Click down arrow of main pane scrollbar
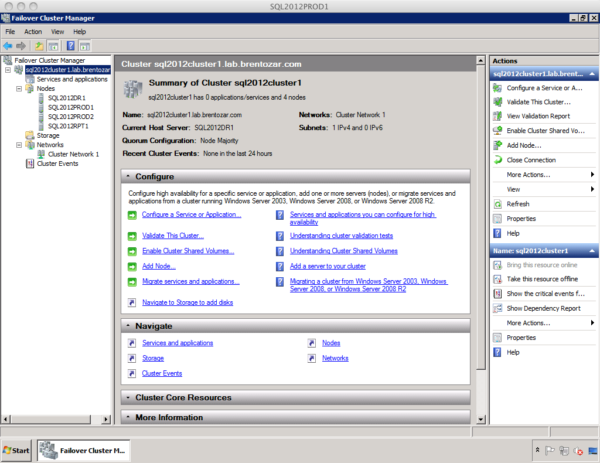 pos(481,419)
